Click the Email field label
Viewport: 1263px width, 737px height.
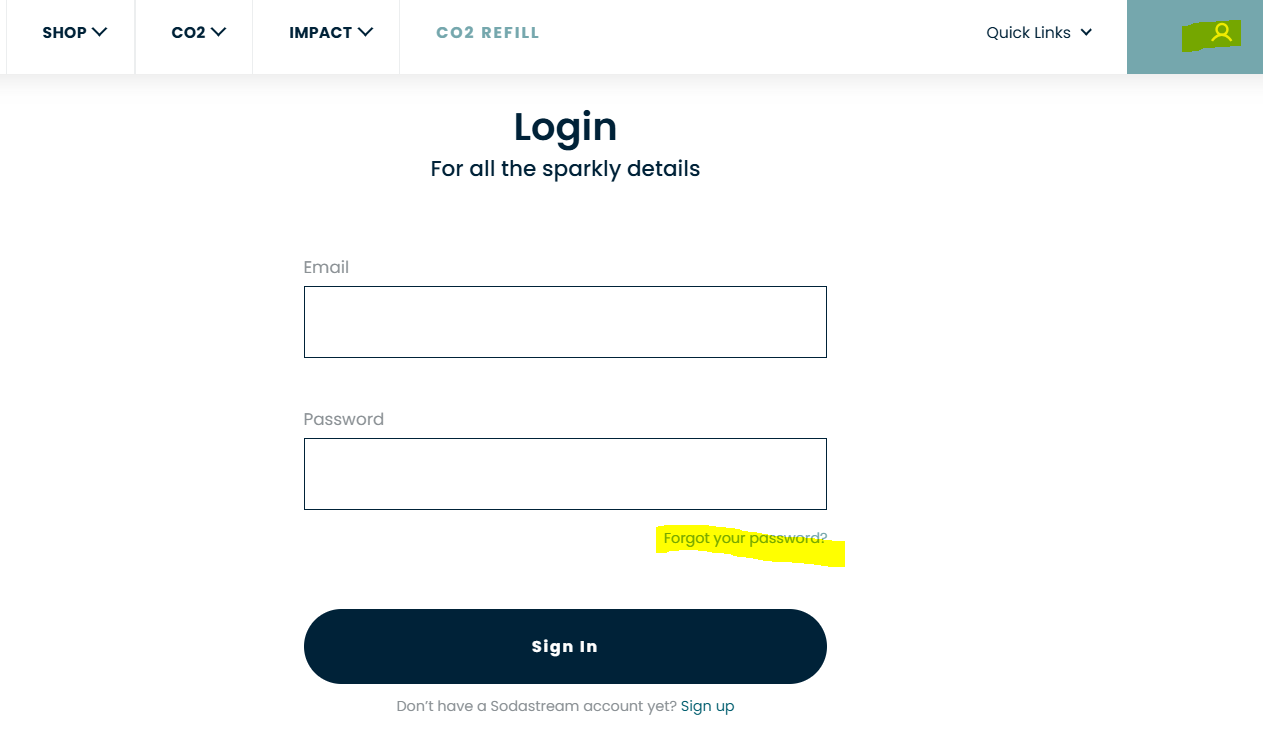click(x=326, y=267)
